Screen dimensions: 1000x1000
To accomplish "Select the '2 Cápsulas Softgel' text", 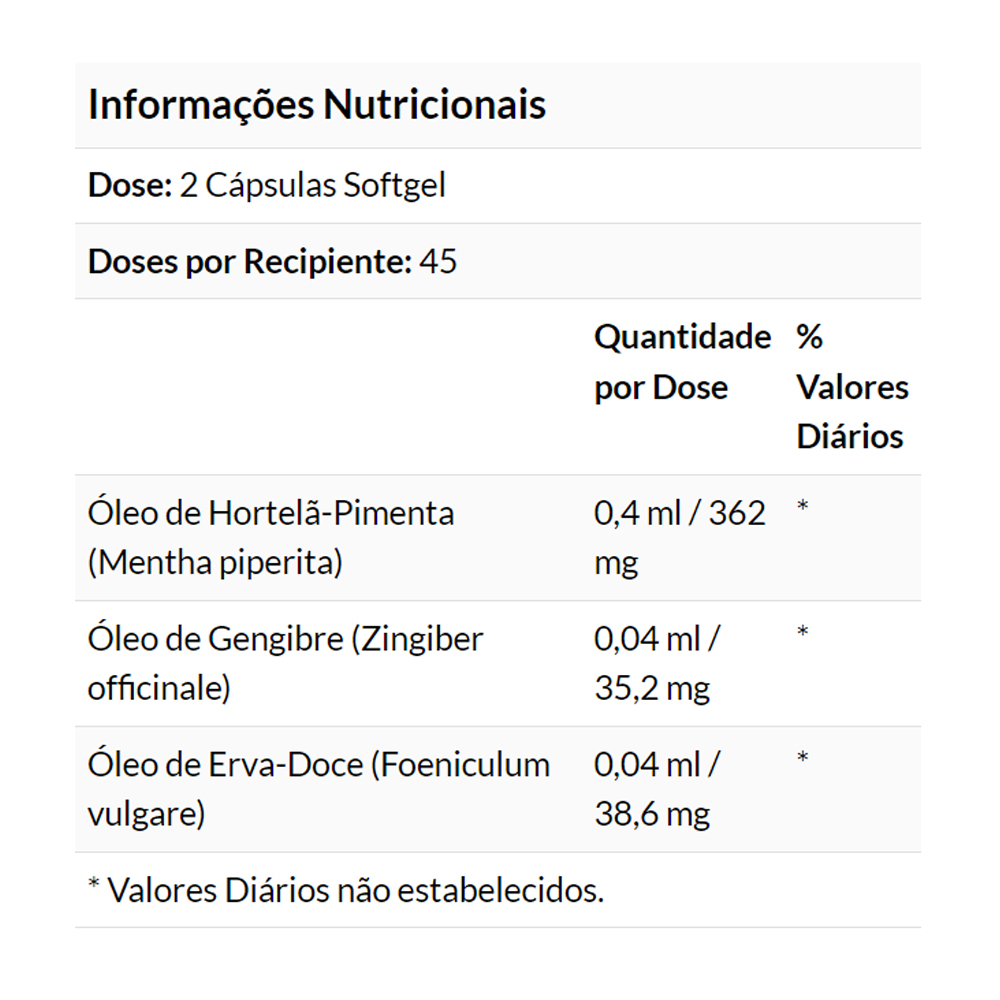I will click(312, 186).
